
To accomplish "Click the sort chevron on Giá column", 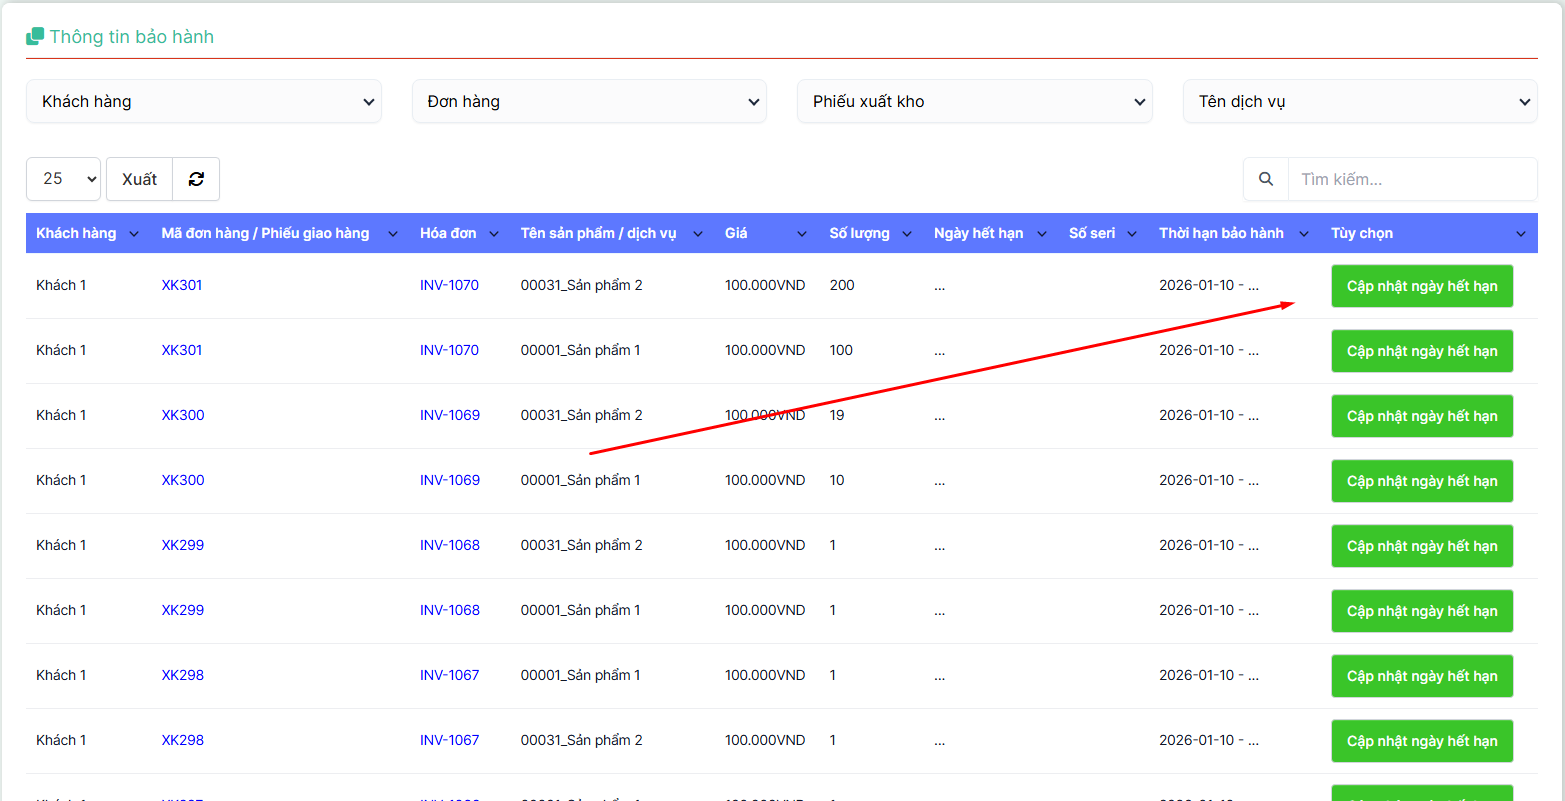I will tap(801, 234).
